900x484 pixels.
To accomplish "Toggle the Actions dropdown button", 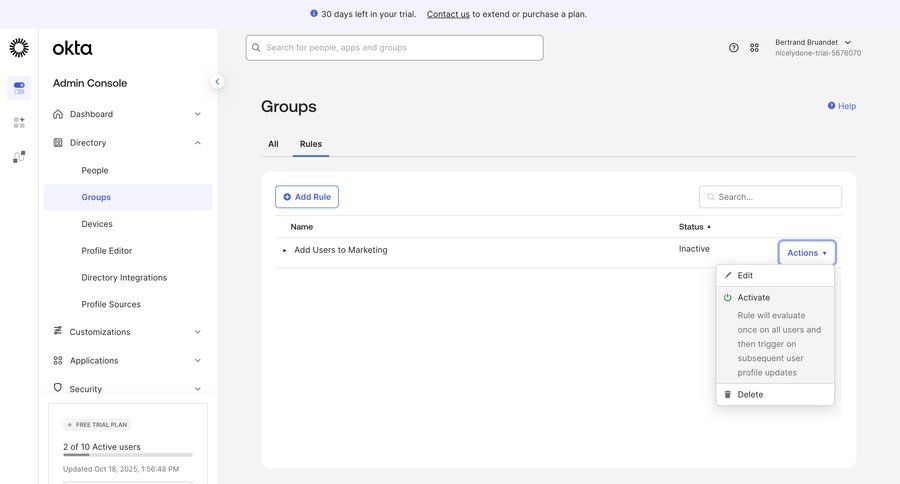I will coord(806,253).
